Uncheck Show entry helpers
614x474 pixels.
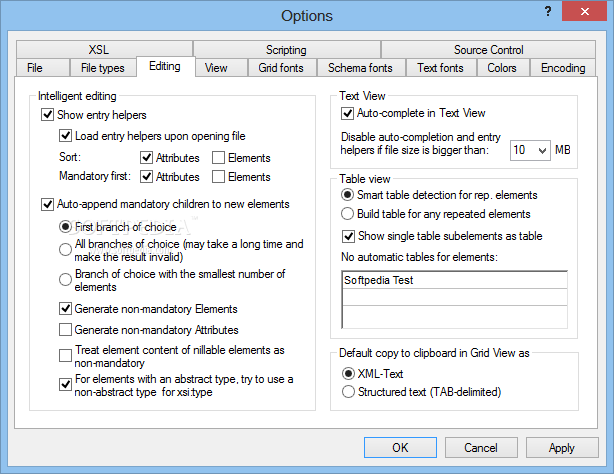[x=47, y=115]
